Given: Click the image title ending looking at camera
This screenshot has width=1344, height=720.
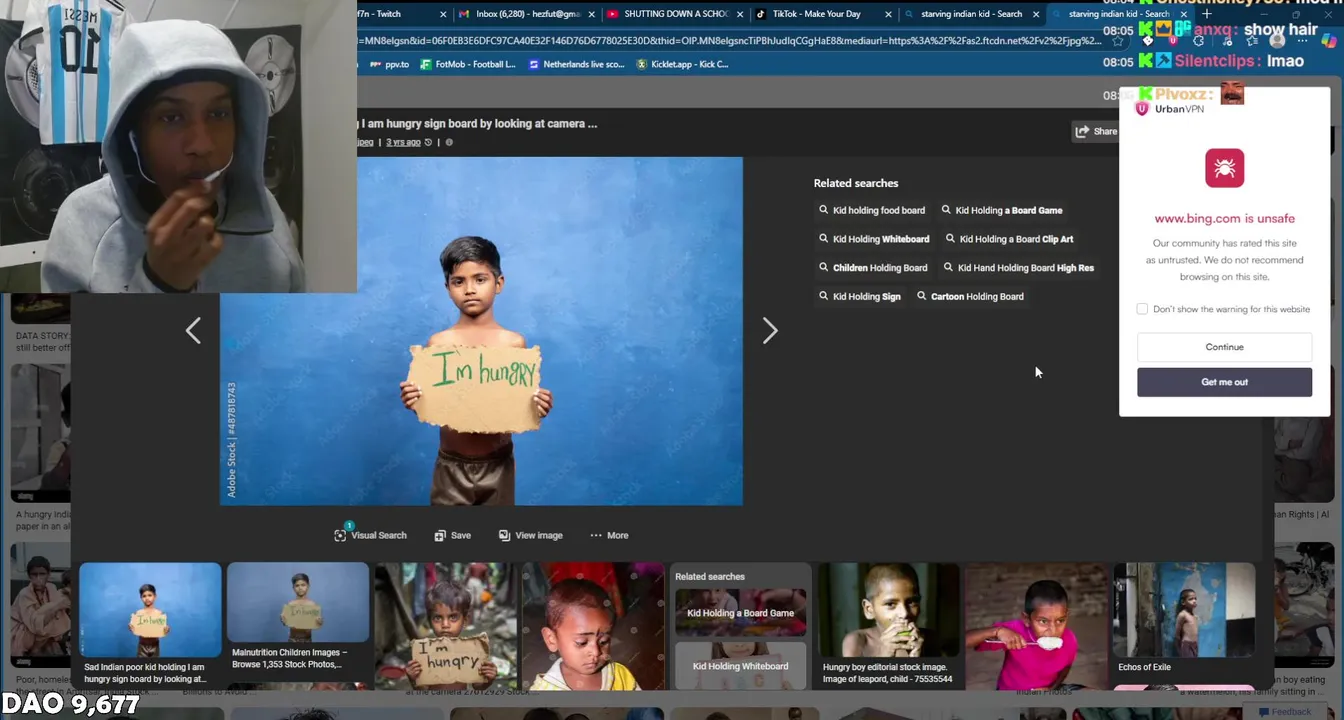Looking at the screenshot, I should pyautogui.click(x=478, y=124).
